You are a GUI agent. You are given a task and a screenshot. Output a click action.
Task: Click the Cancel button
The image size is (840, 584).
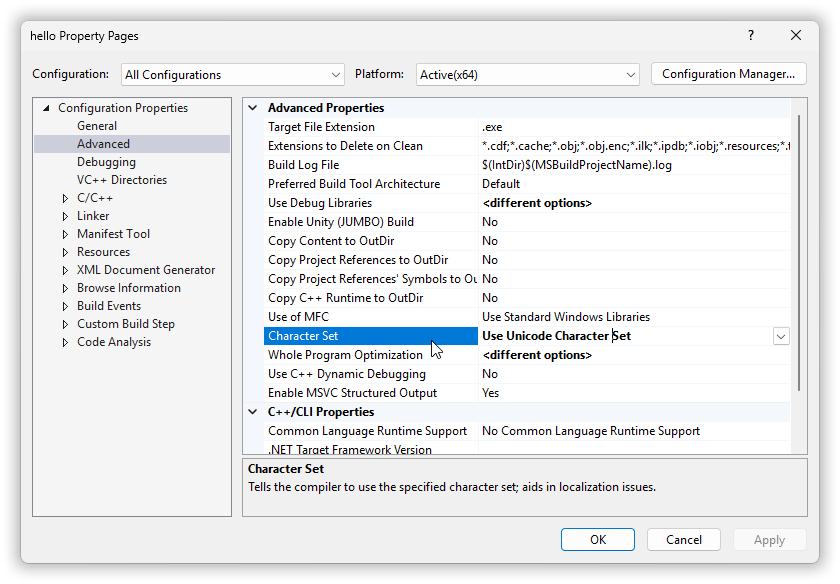[x=684, y=540]
